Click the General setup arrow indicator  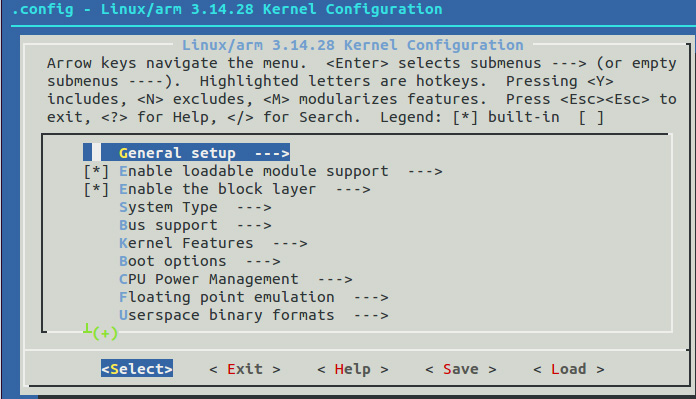(272, 154)
